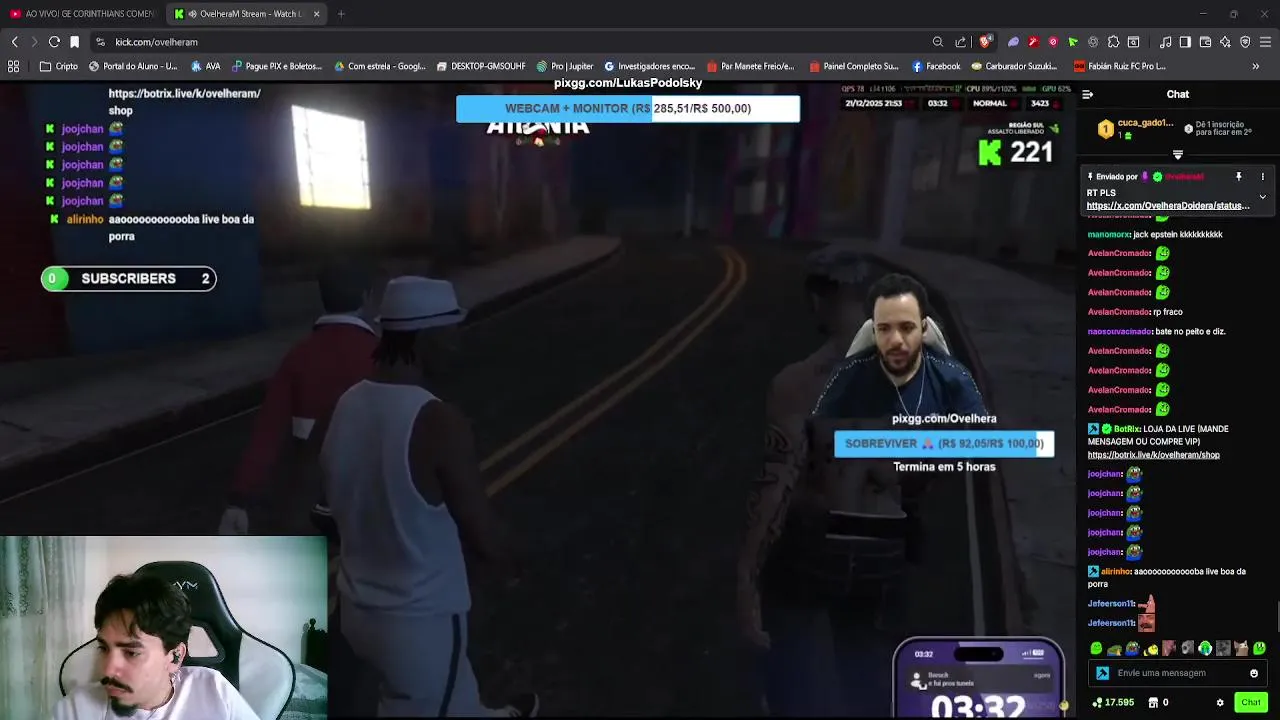Close the OvelheraM Stream tab
The height and width of the screenshot is (720, 1280).
[x=317, y=14]
